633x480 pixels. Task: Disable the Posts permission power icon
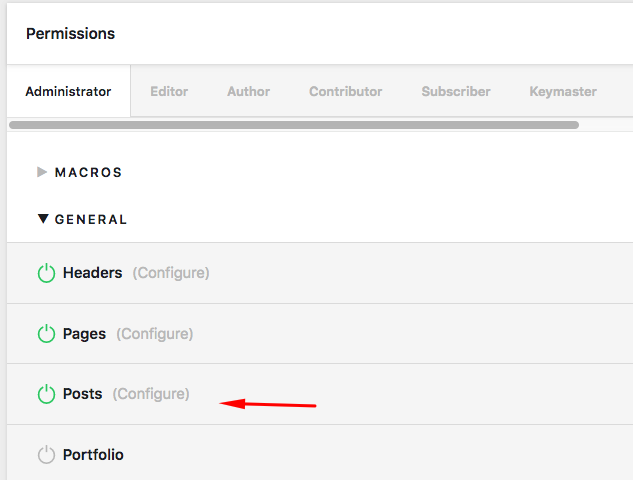tap(46, 394)
